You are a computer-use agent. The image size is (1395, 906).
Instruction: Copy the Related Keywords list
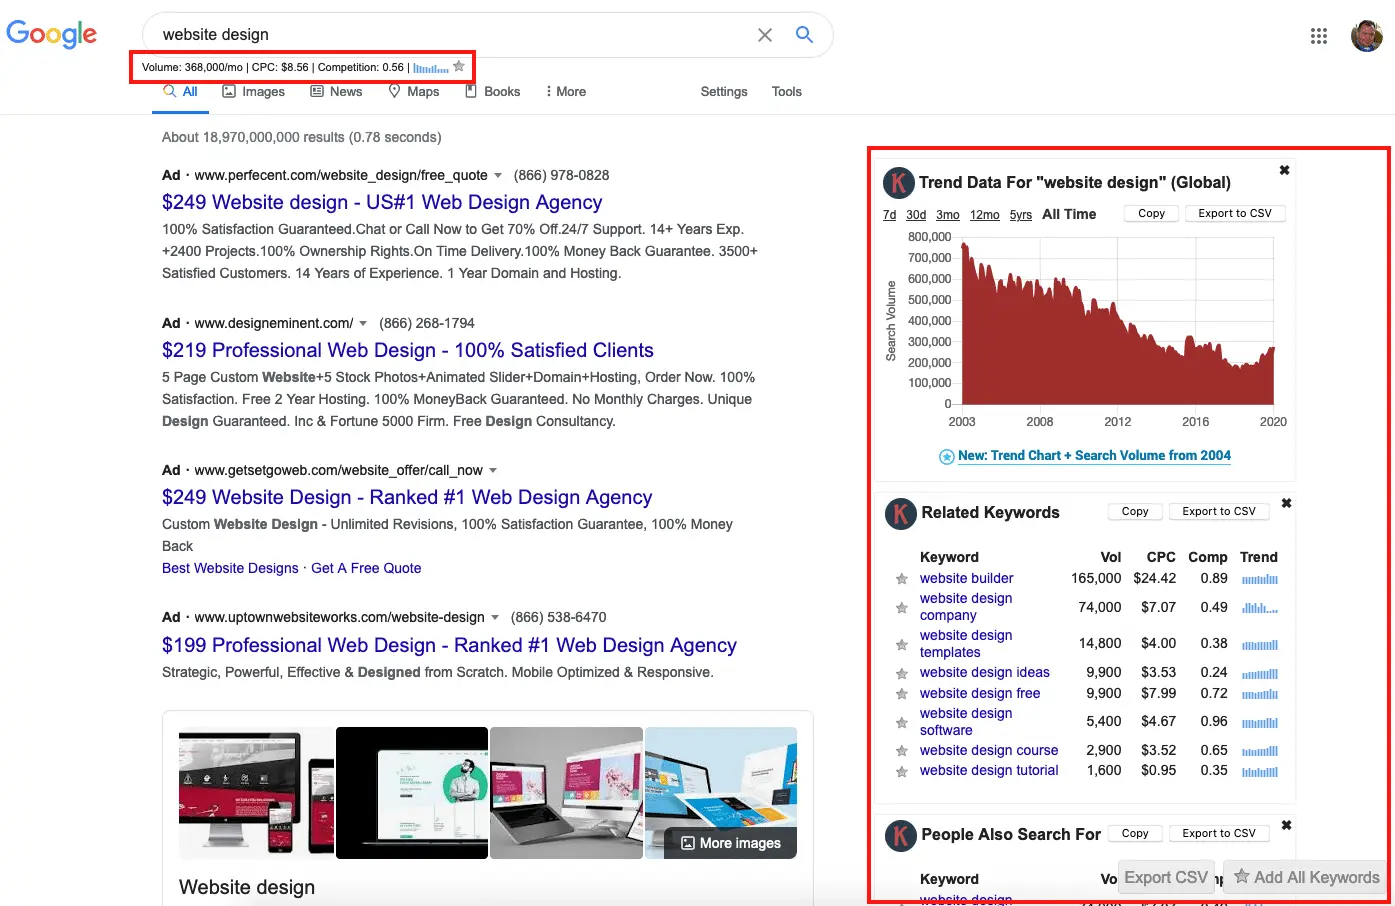point(1135,511)
